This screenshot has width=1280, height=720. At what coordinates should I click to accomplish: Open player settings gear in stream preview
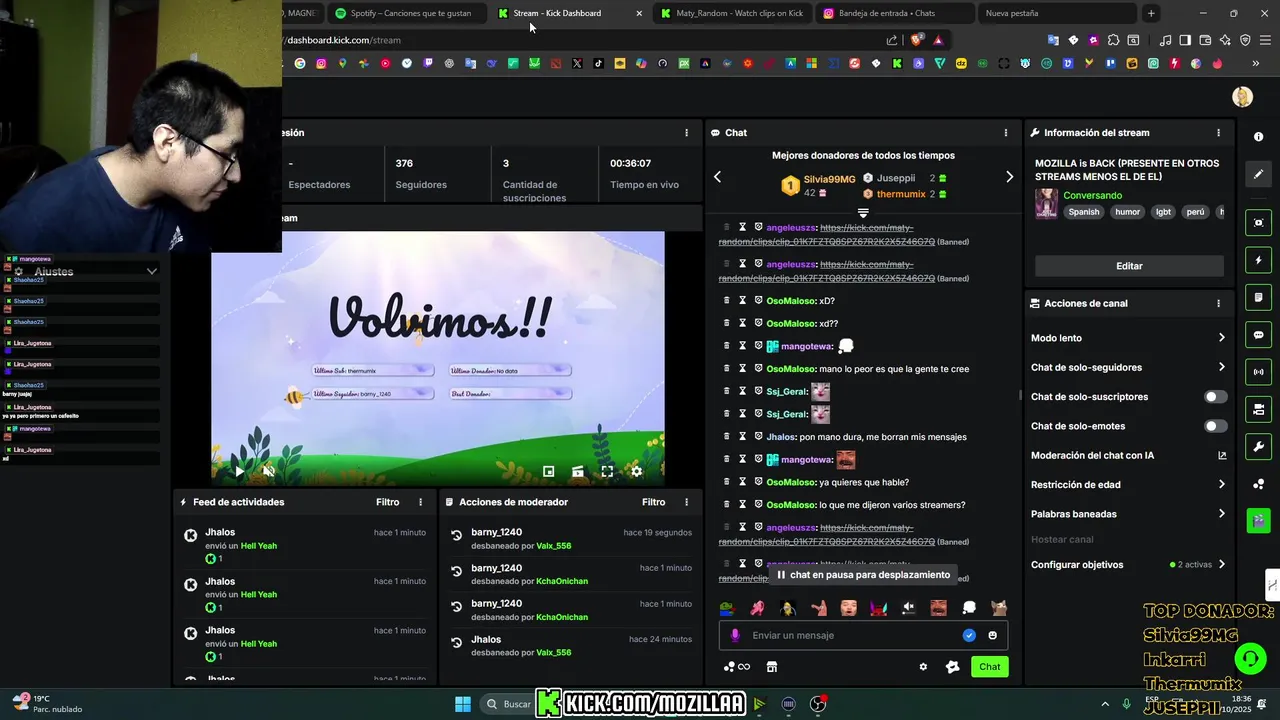636,471
